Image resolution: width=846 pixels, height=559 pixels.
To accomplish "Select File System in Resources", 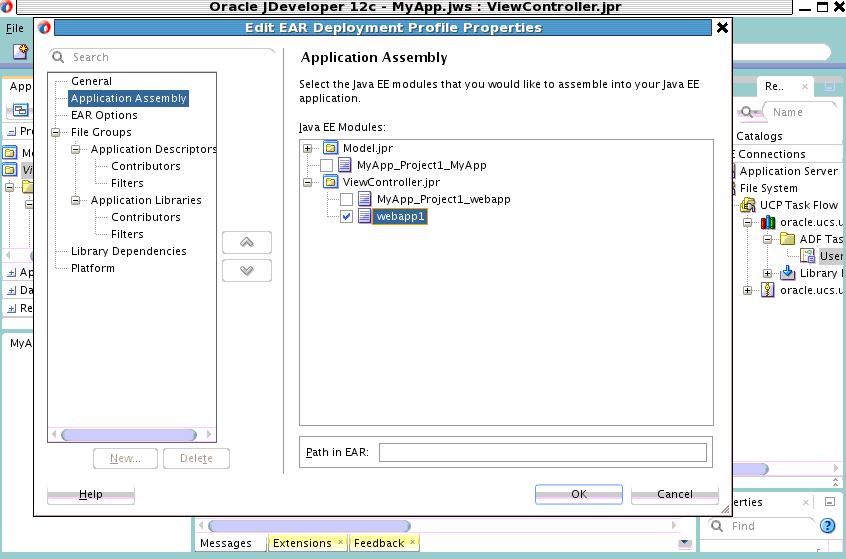I will click(x=768, y=188).
